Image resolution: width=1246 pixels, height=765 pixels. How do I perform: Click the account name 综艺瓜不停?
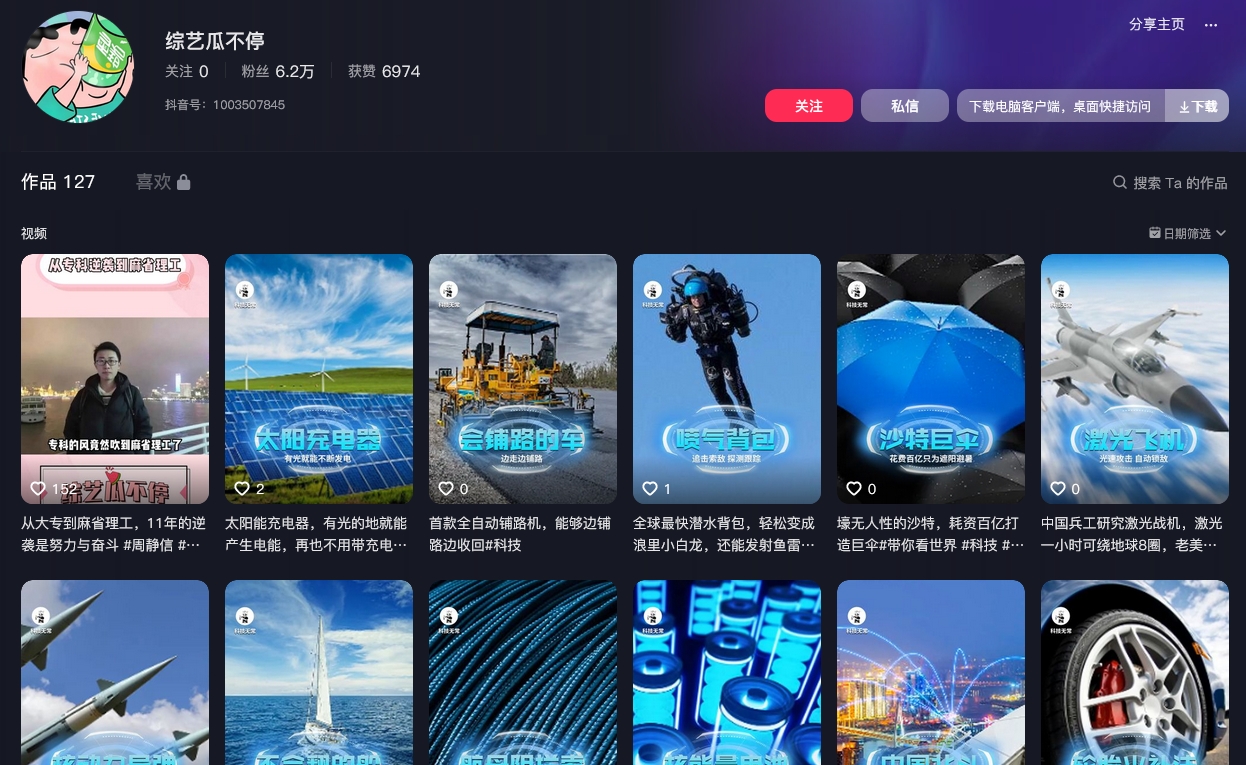215,41
